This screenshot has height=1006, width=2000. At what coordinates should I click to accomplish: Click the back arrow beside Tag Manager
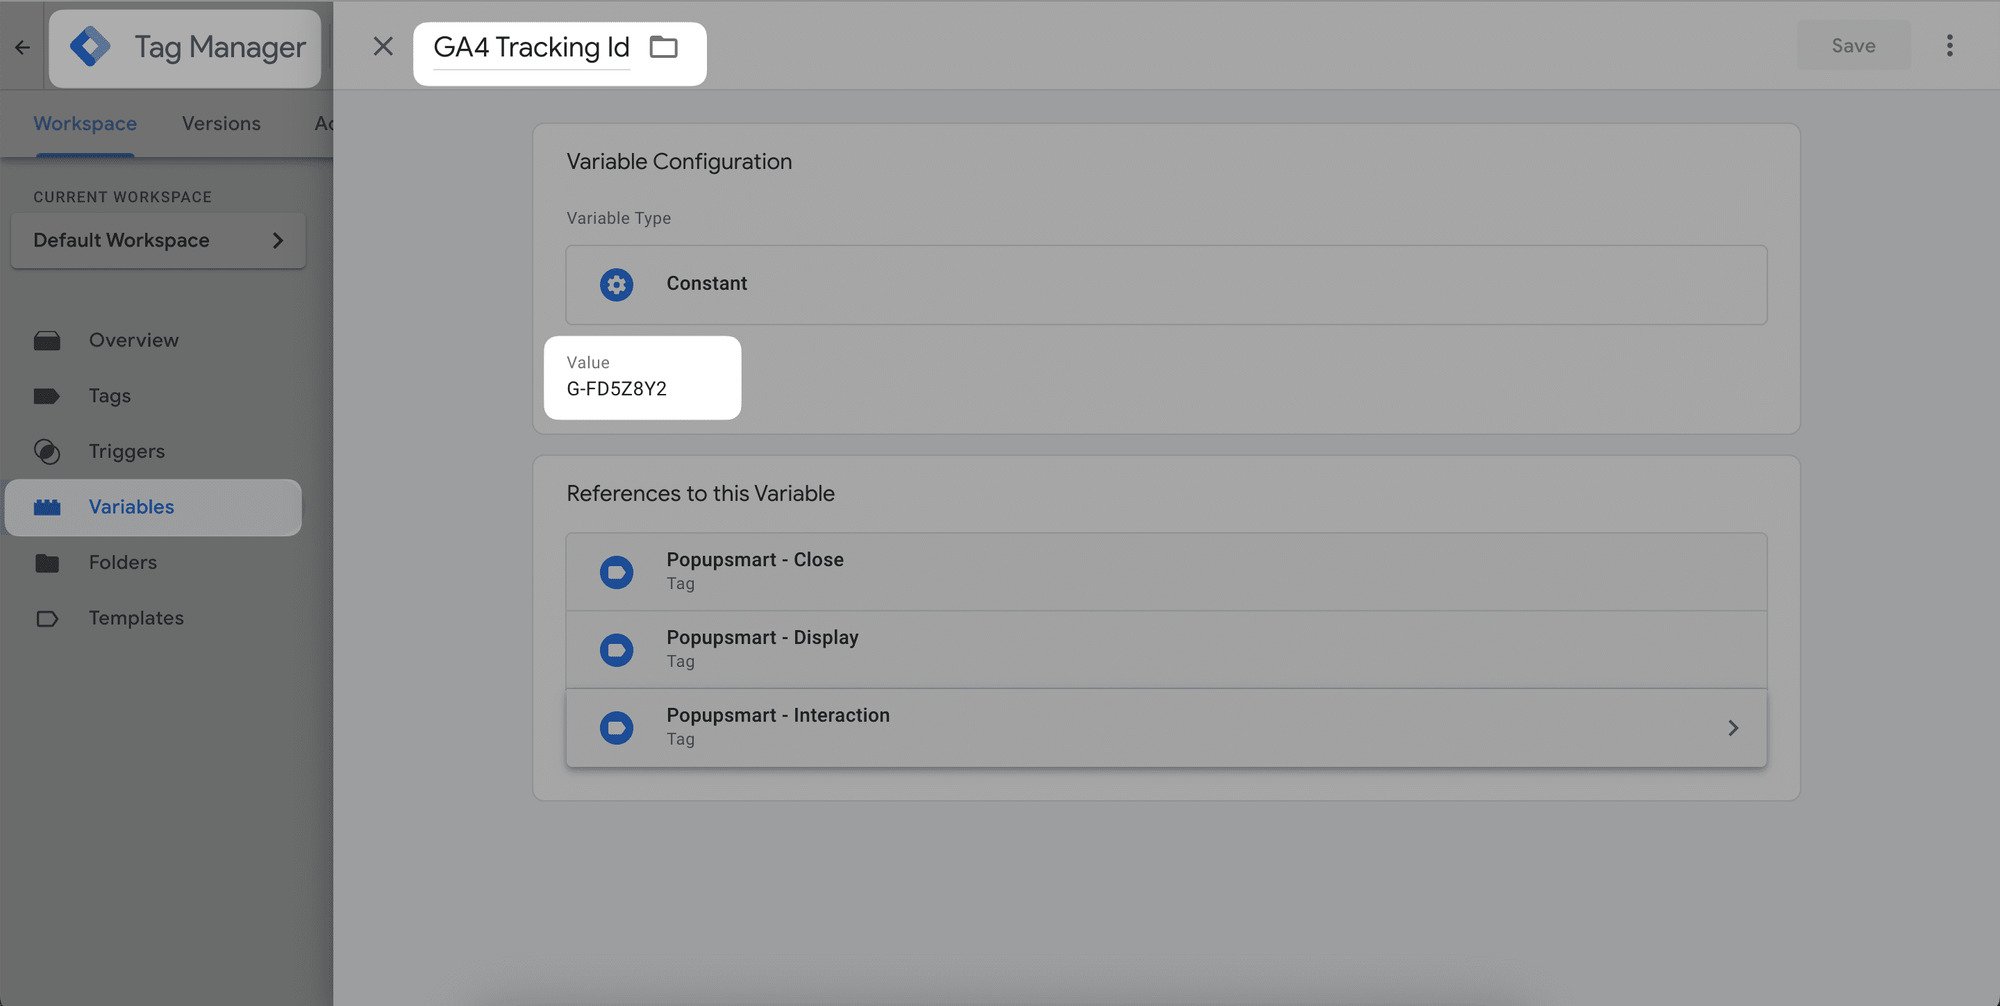pyautogui.click(x=22, y=47)
